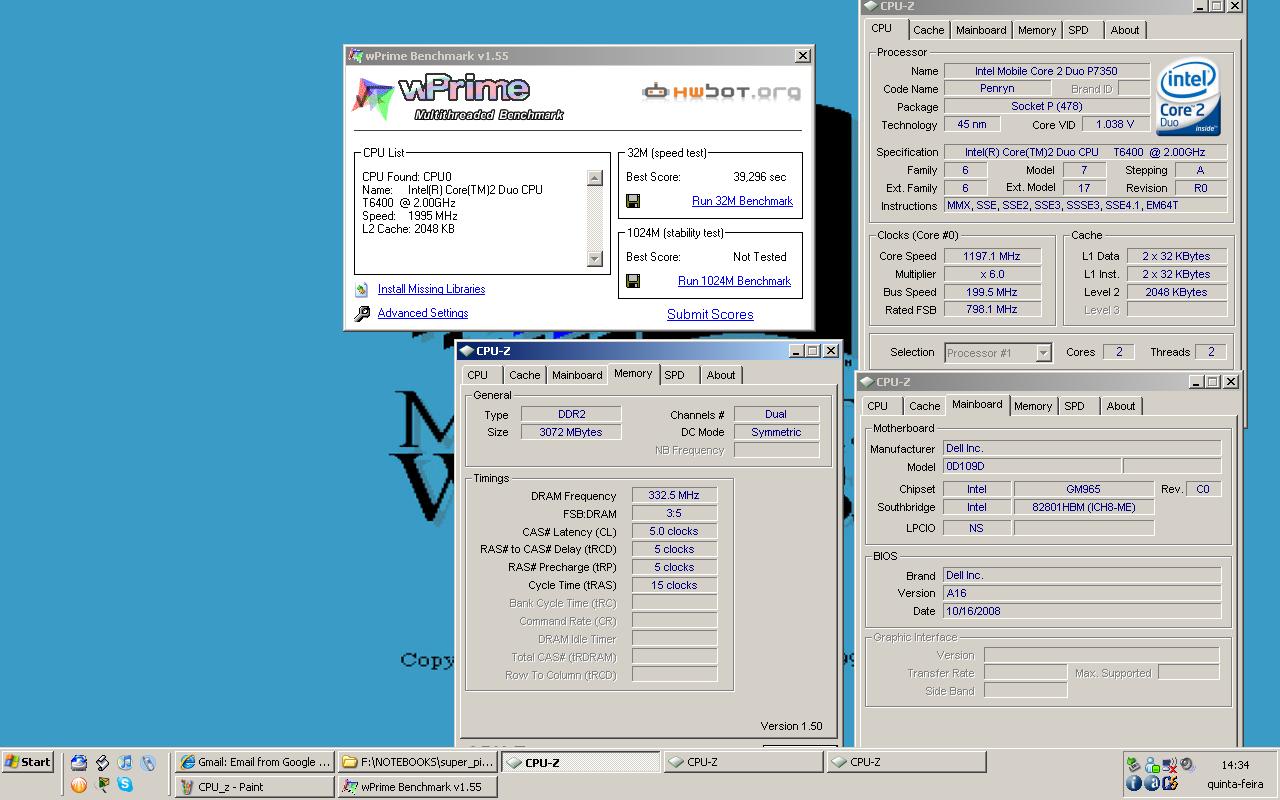The image size is (1280, 800).
Task: Open Memory tab in bottom-right Mainboard CPU-Z window
Action: click(x=1033, y=406)
